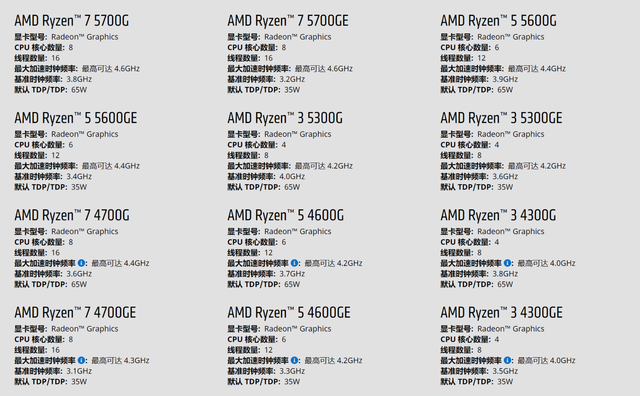Open the AMD Ryzen 3 5300GE heading
This screenshot has width=640, height=396.
click(x=501, y=118)
